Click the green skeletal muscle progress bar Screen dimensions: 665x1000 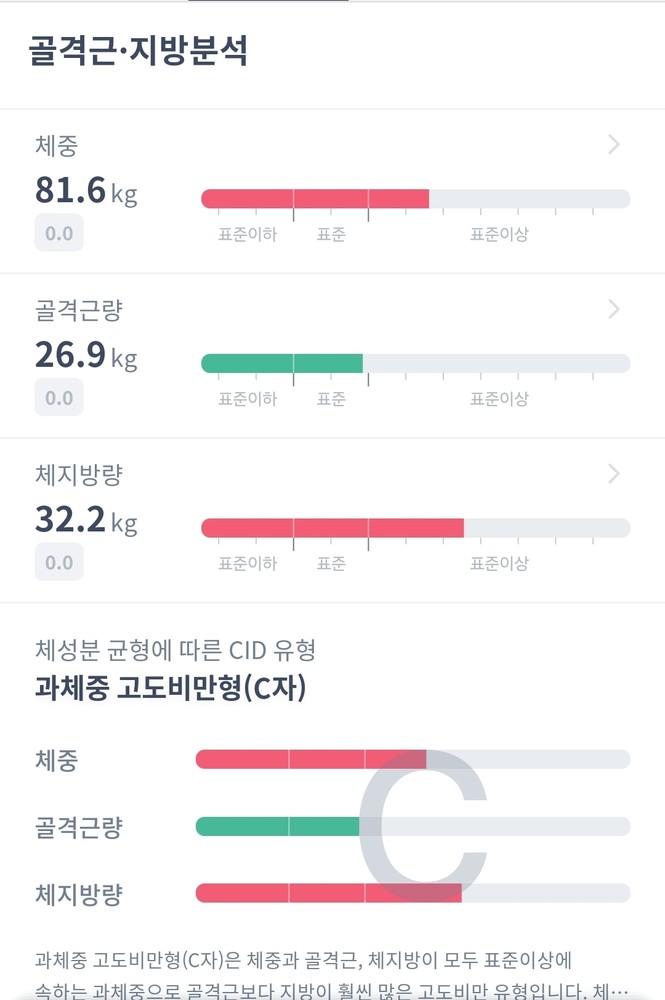282,362
